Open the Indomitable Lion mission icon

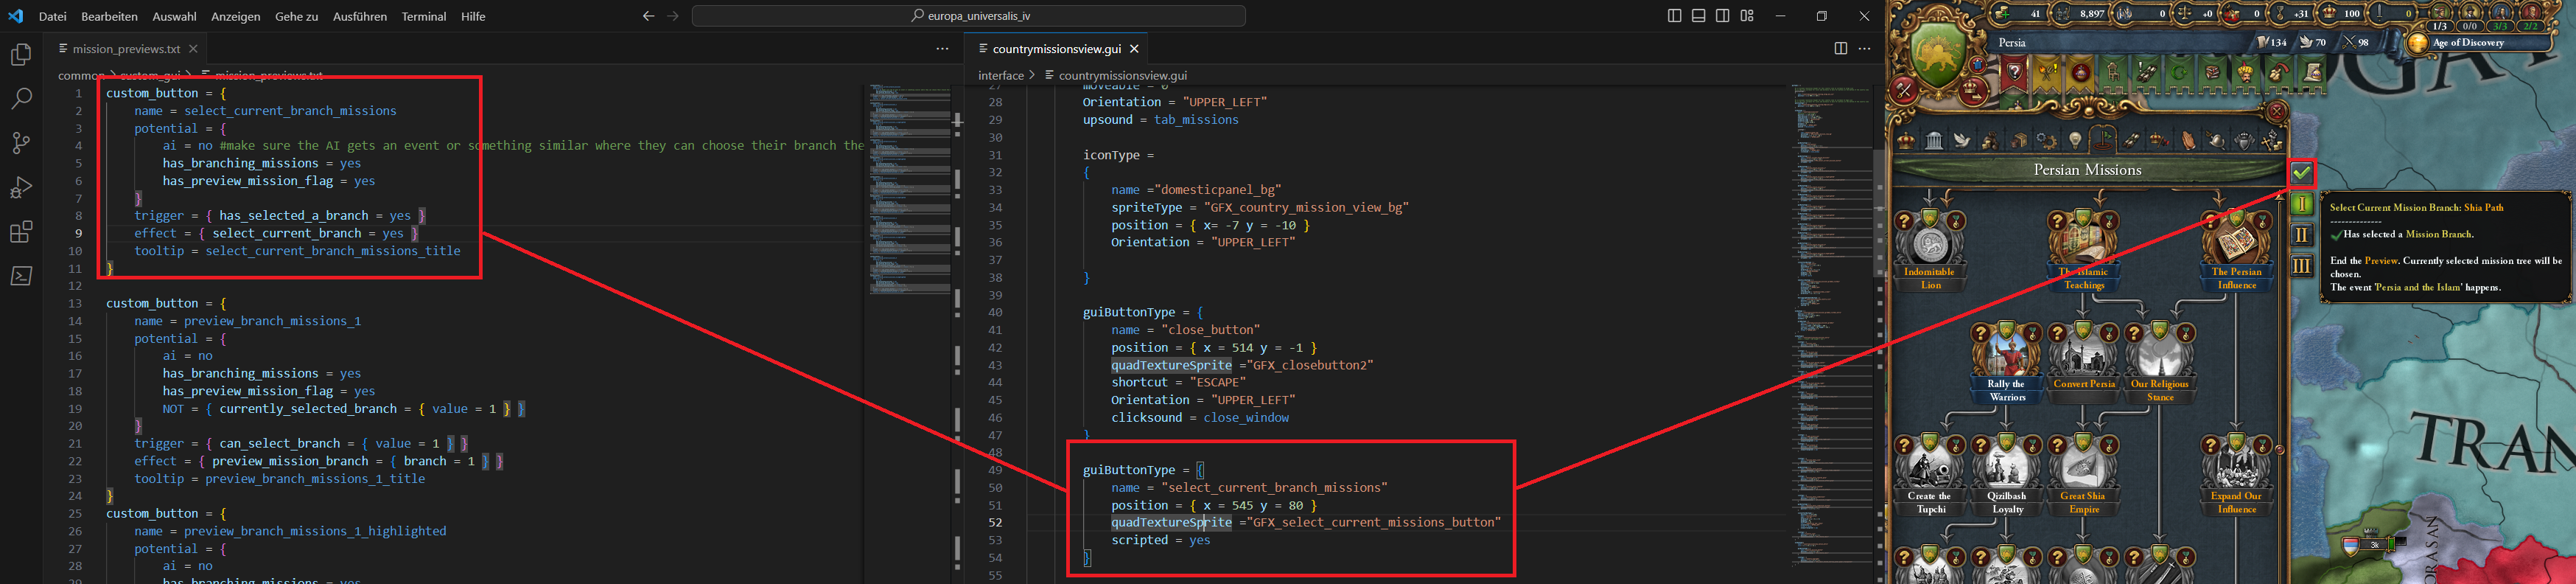coord(1930,241)
